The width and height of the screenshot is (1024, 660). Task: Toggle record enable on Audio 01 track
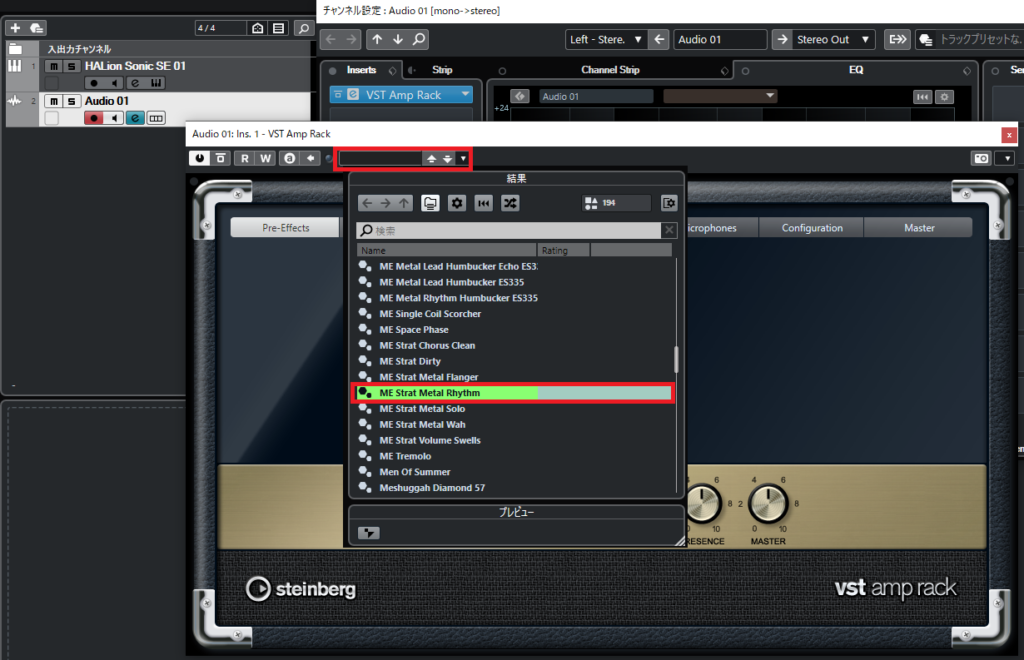click(x=94, y=118)
